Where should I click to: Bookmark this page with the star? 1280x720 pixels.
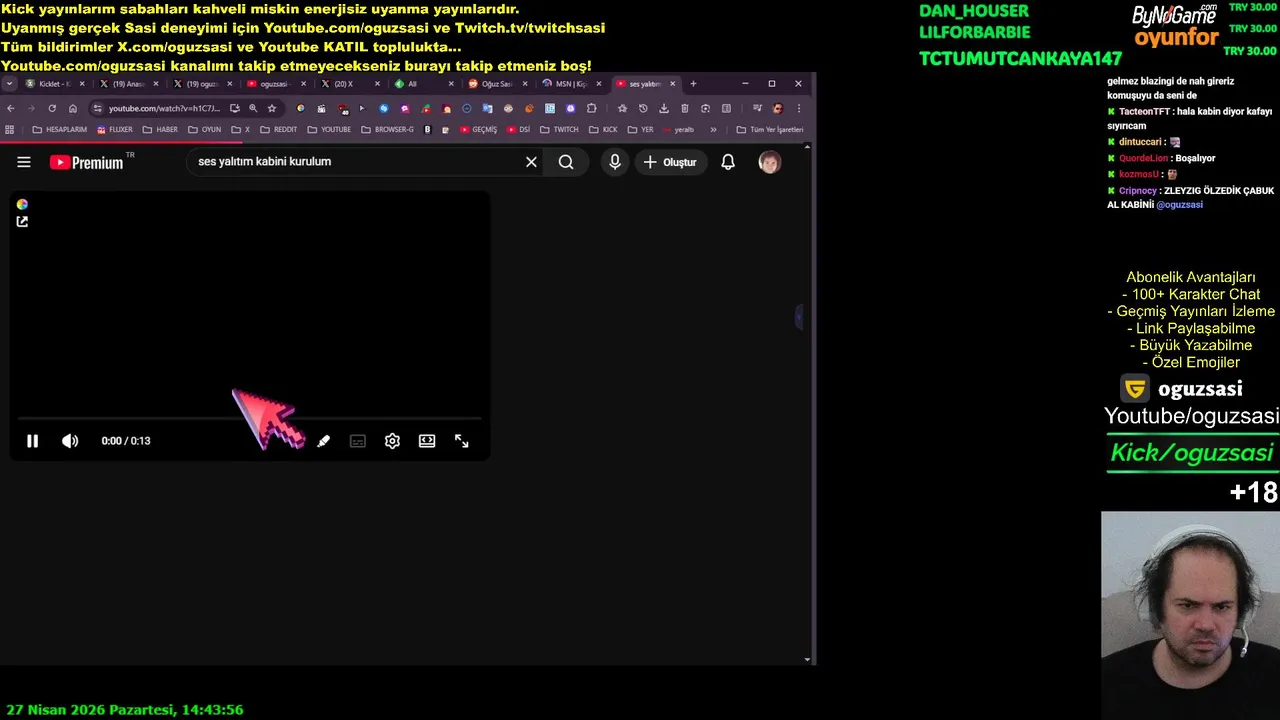[x=272, y=108]
